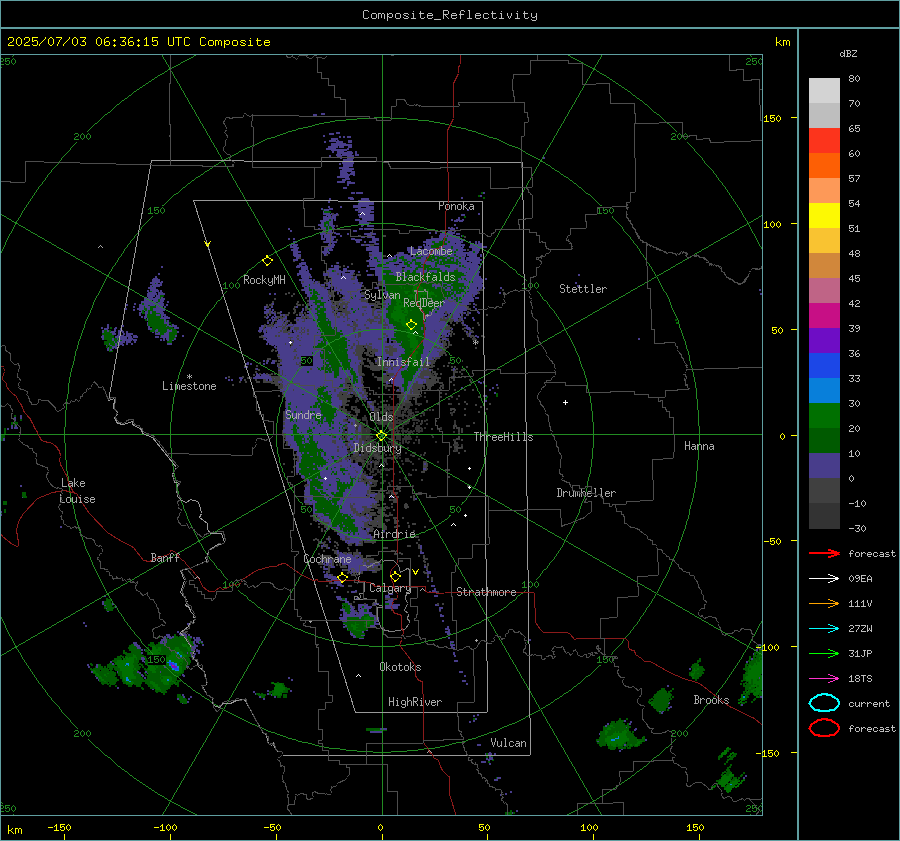Click the Lake Louise label
The image size is (900, 841).
tap(77, 491)
